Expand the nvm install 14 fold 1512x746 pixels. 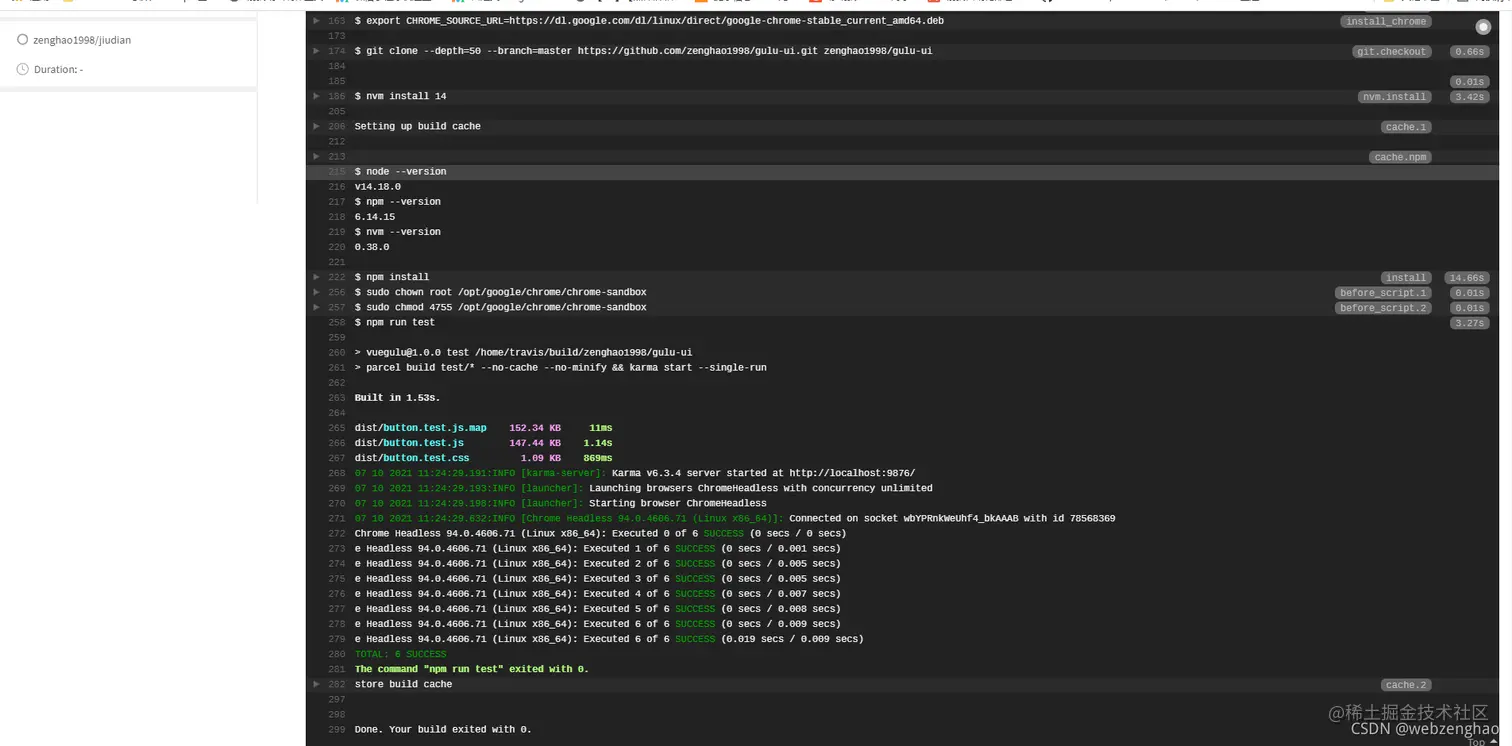coord(317,96)
